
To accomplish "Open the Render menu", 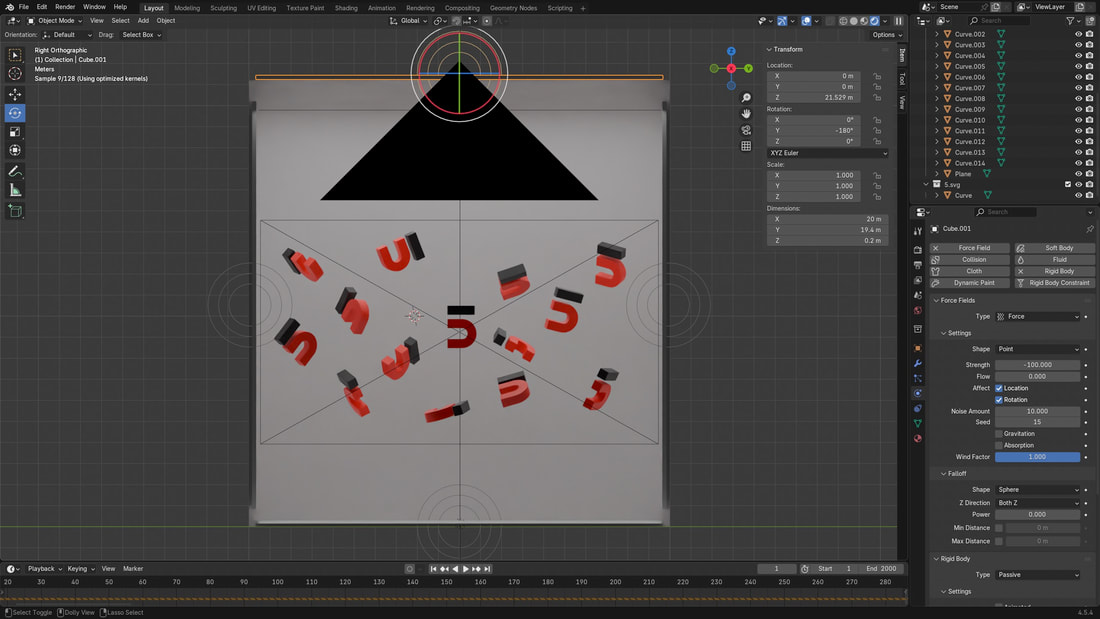I will coord(64,7).
